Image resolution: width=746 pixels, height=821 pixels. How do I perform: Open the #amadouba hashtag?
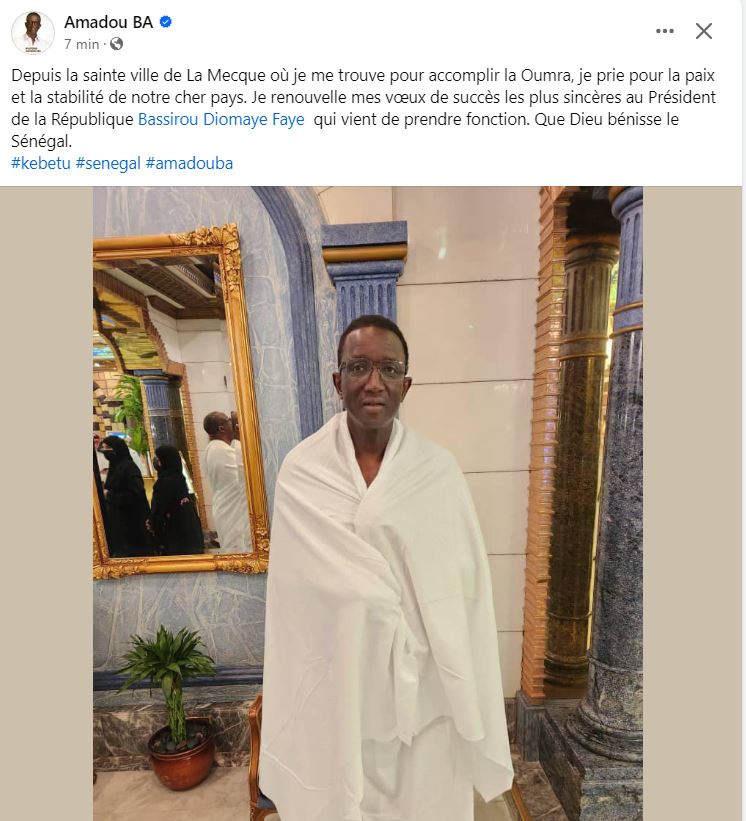click(x=189, y=163)
